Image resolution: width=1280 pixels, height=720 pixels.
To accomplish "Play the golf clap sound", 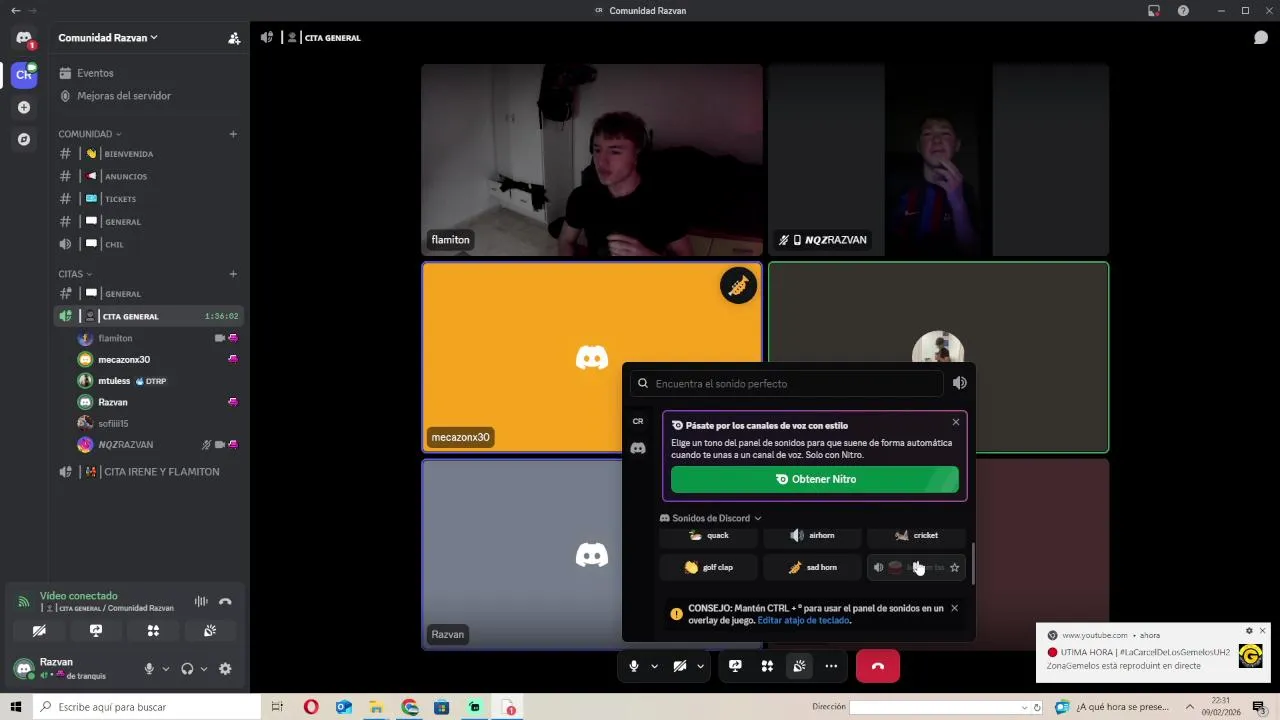I will pos(710,567).
